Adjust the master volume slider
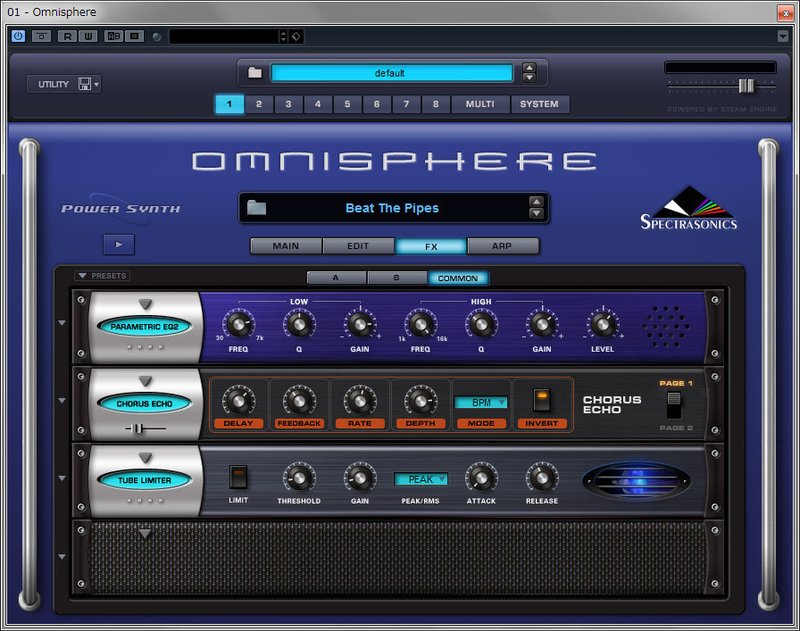The image size is (800, 631). pyautogui.click(x=746, y=86)
